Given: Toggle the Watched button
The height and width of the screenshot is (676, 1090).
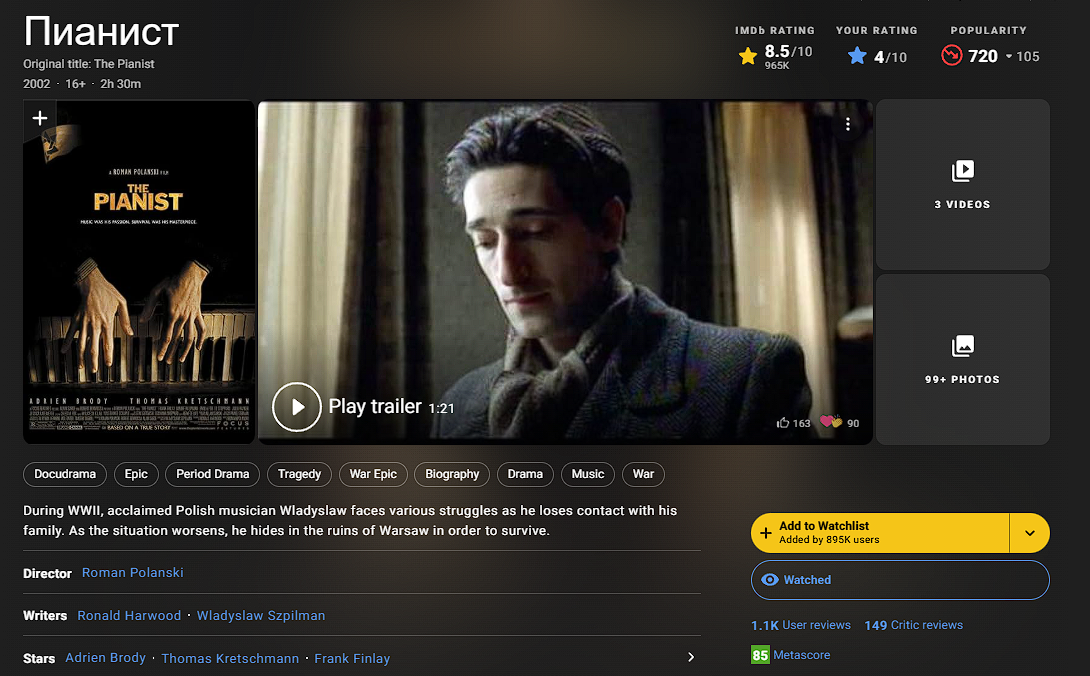Looking at the screenshot, I should click(900, 579).
